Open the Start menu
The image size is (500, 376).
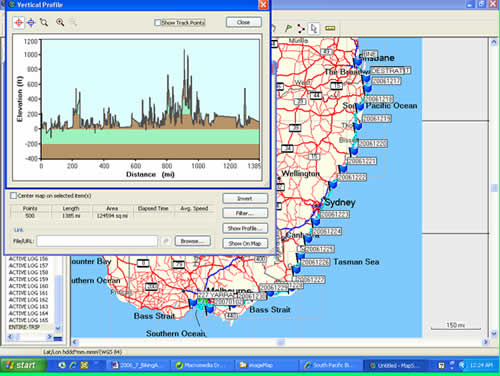(x=23, y=365)
